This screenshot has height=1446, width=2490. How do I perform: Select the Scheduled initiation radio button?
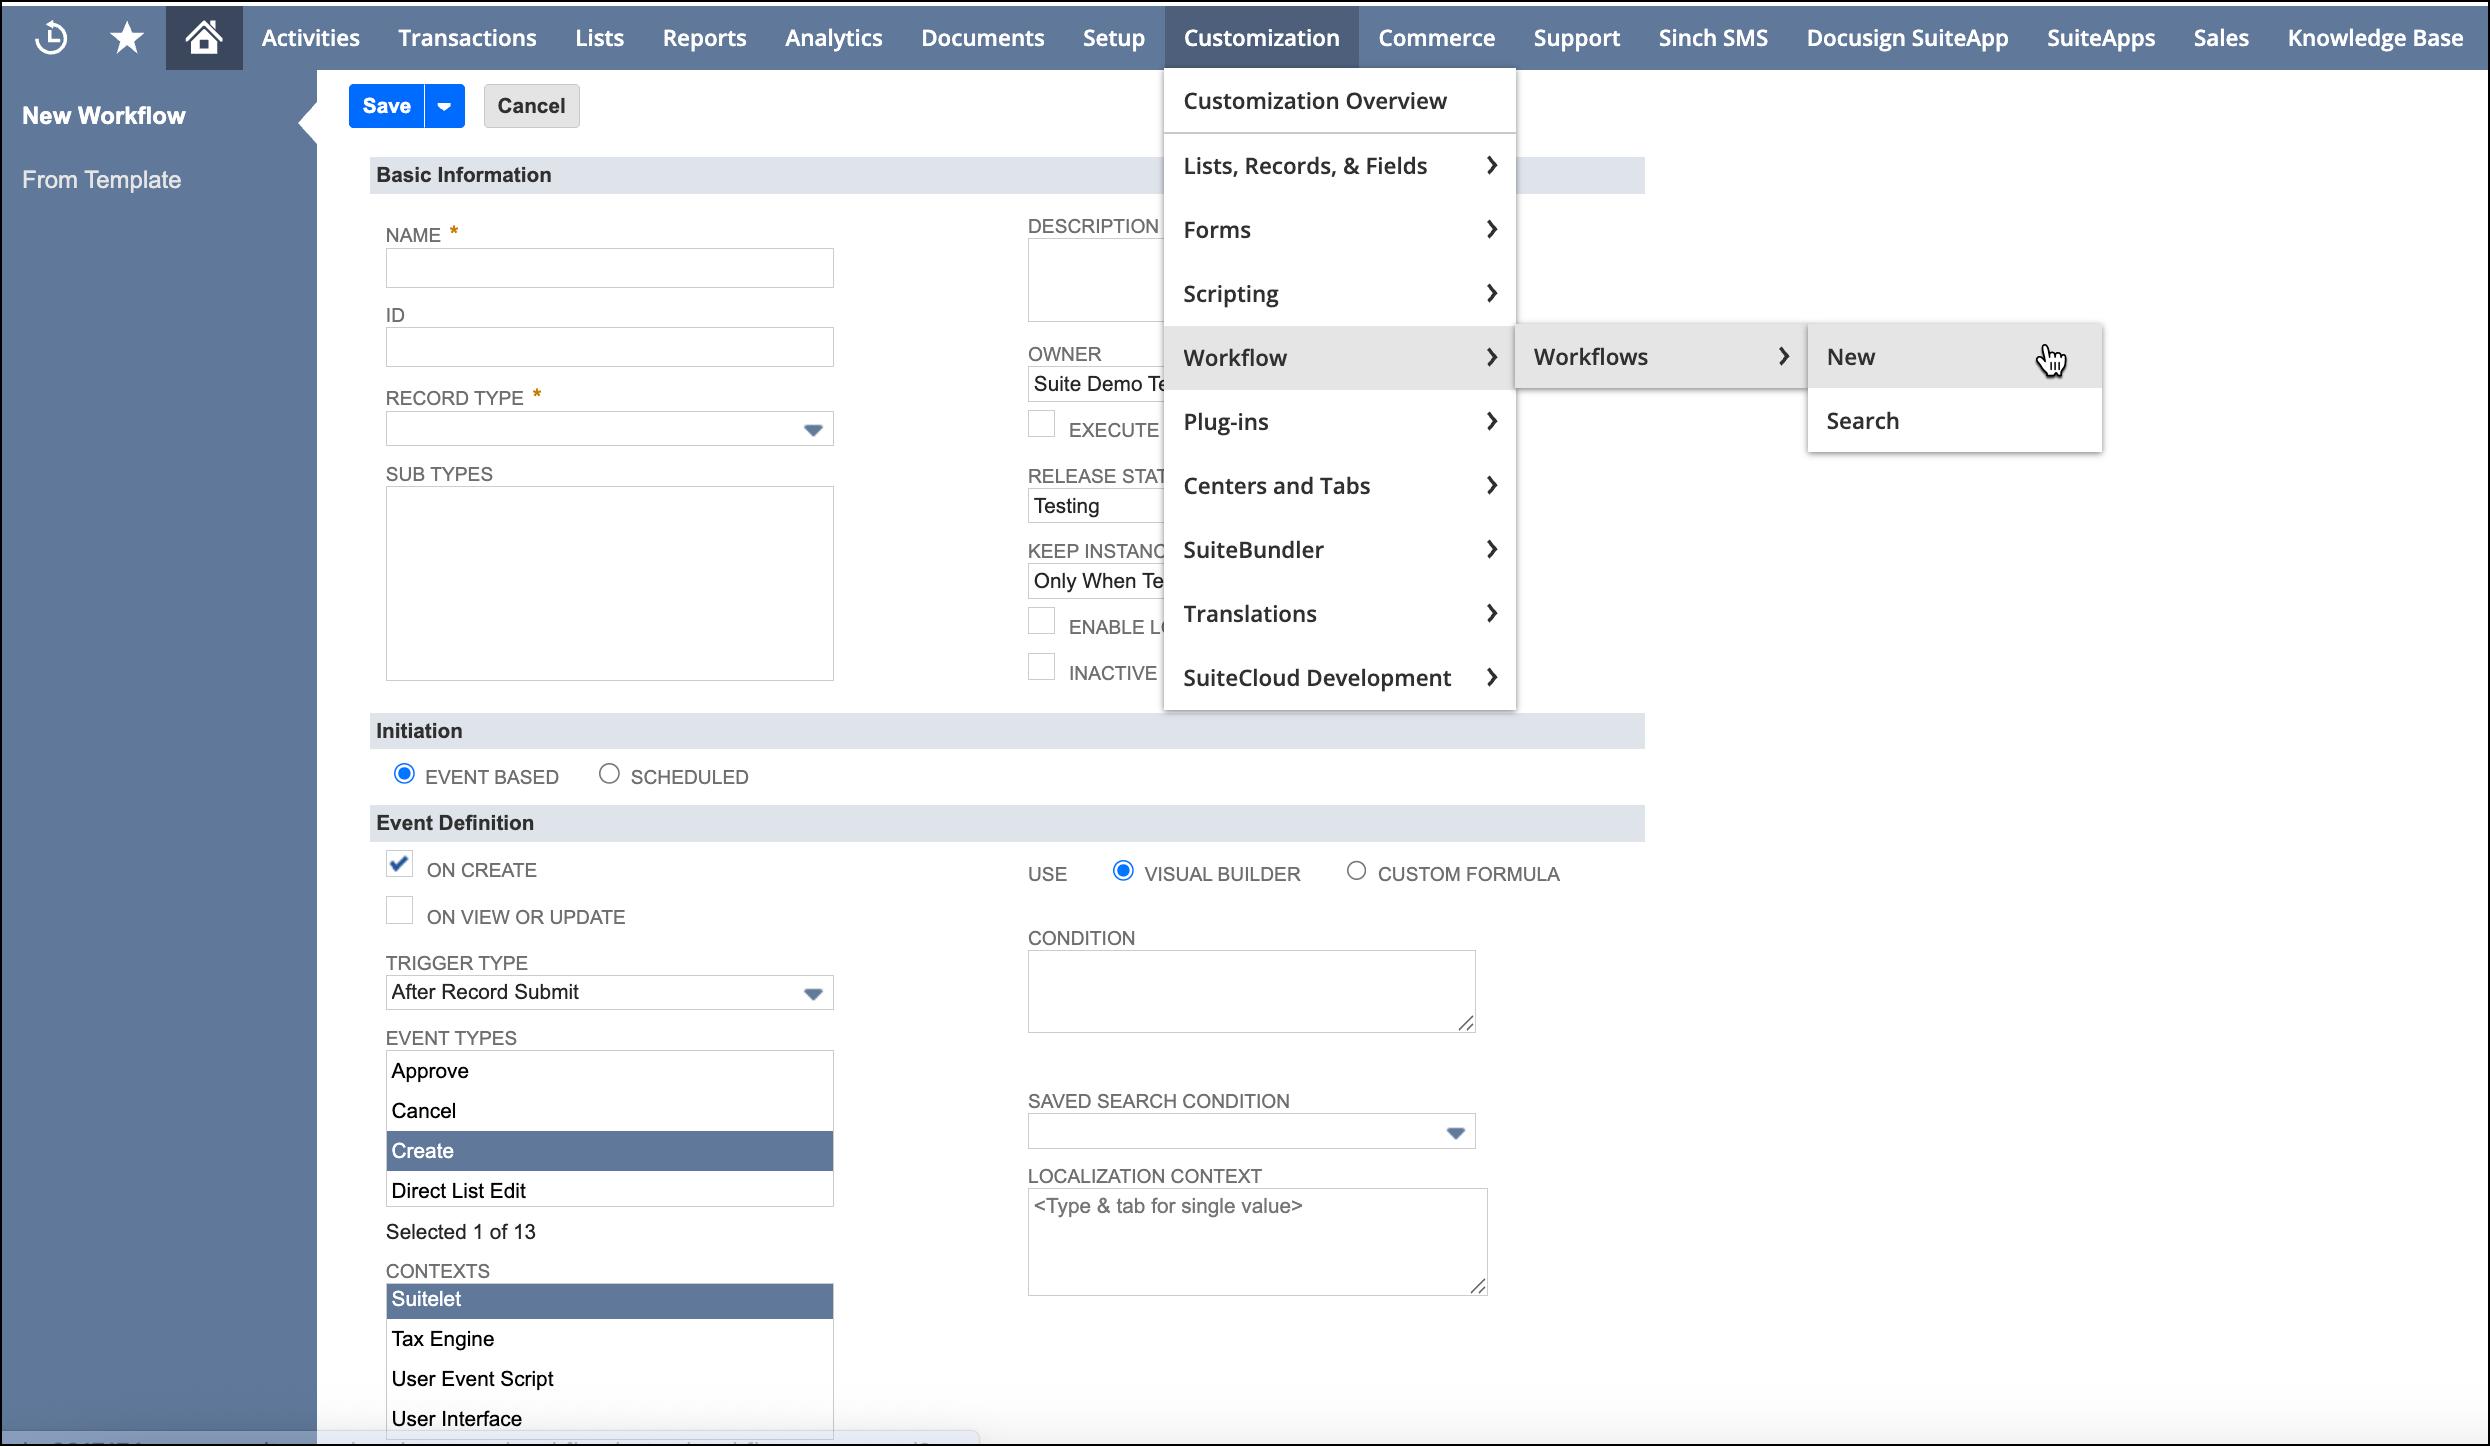609,774
